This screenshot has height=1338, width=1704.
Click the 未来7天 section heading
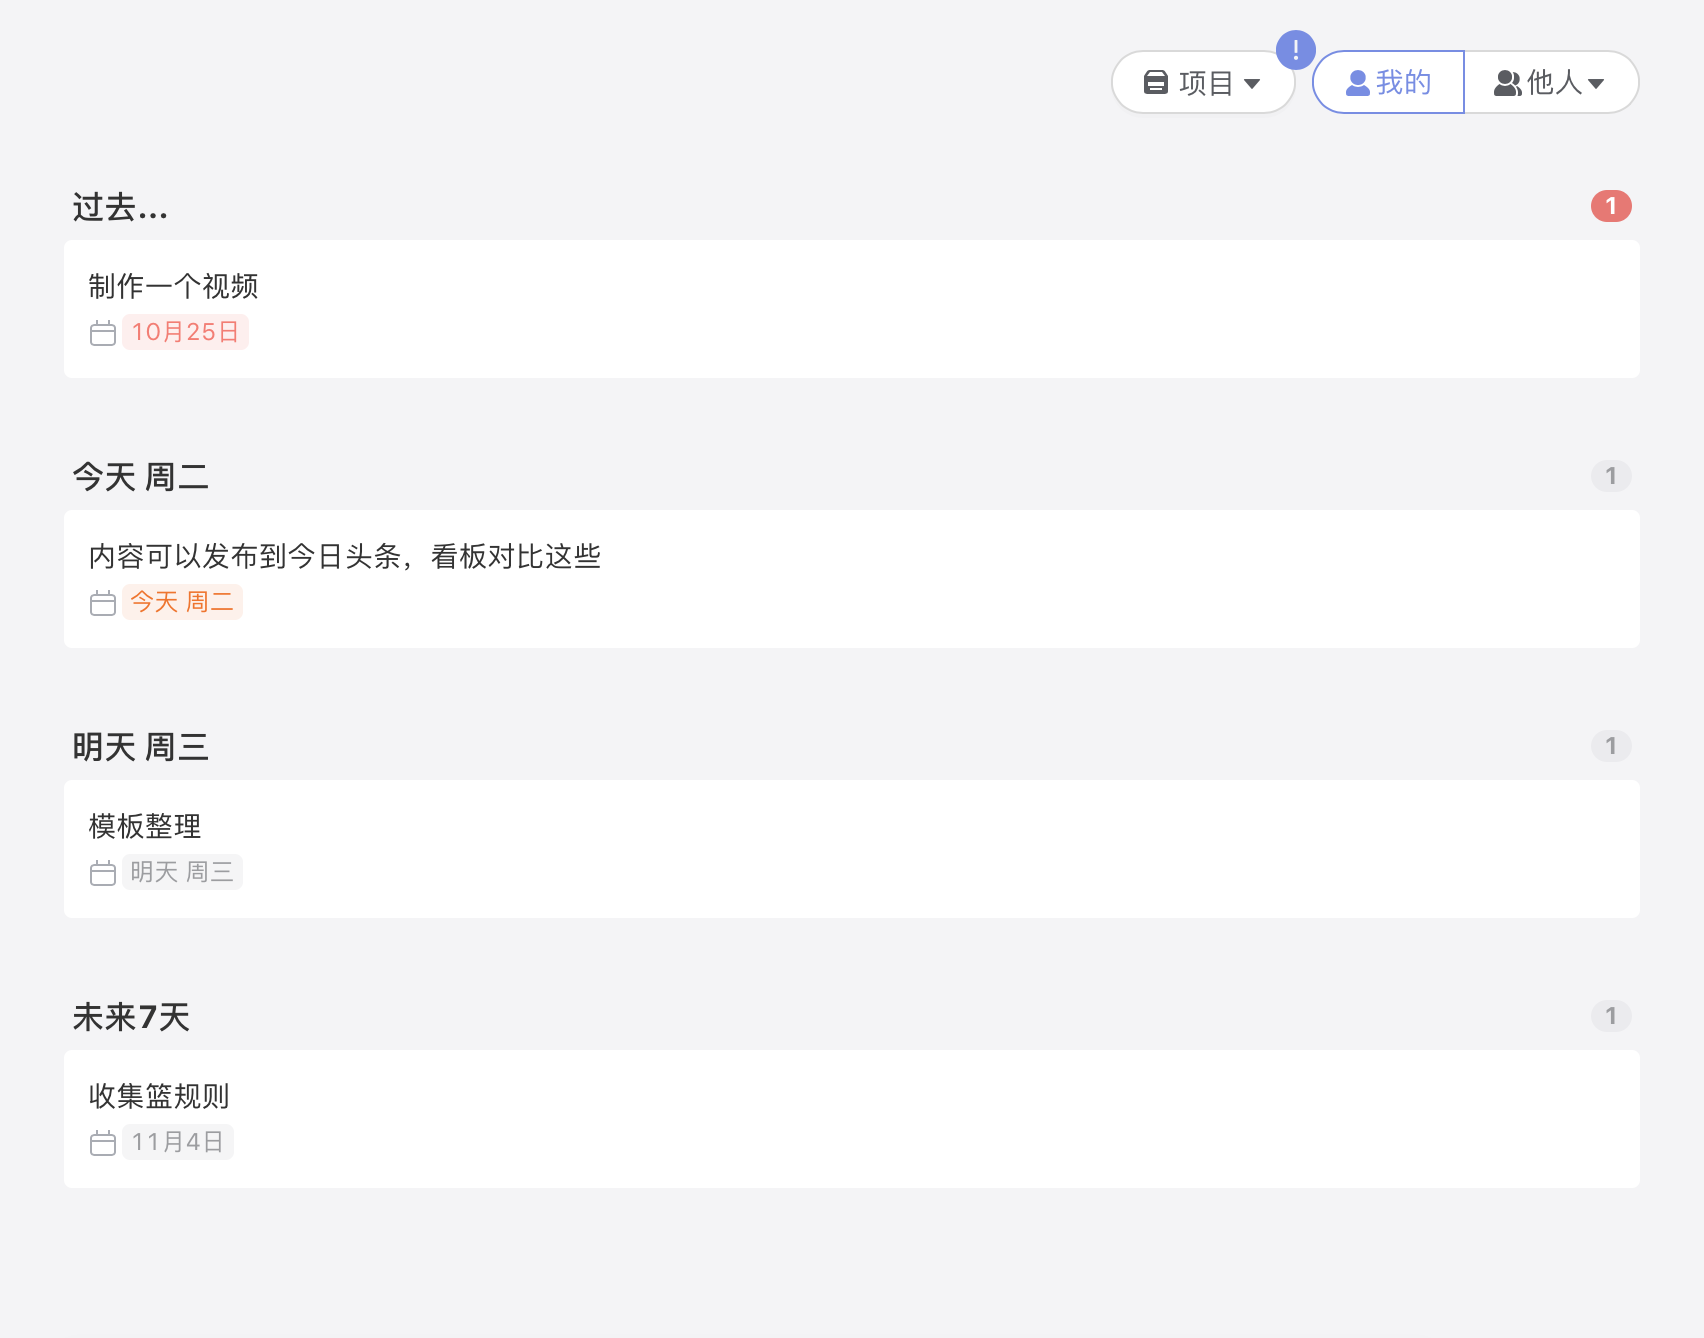pos(131,1017)
